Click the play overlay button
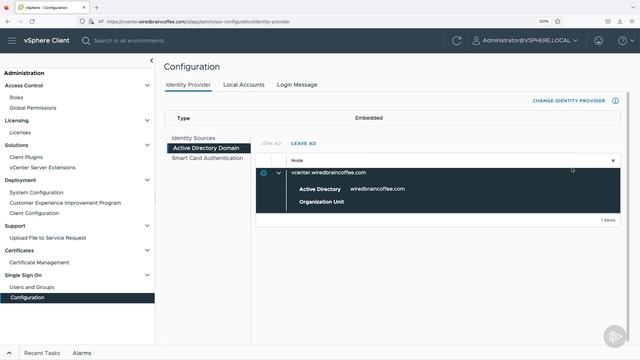640x360 pixels. pos(615,336)
